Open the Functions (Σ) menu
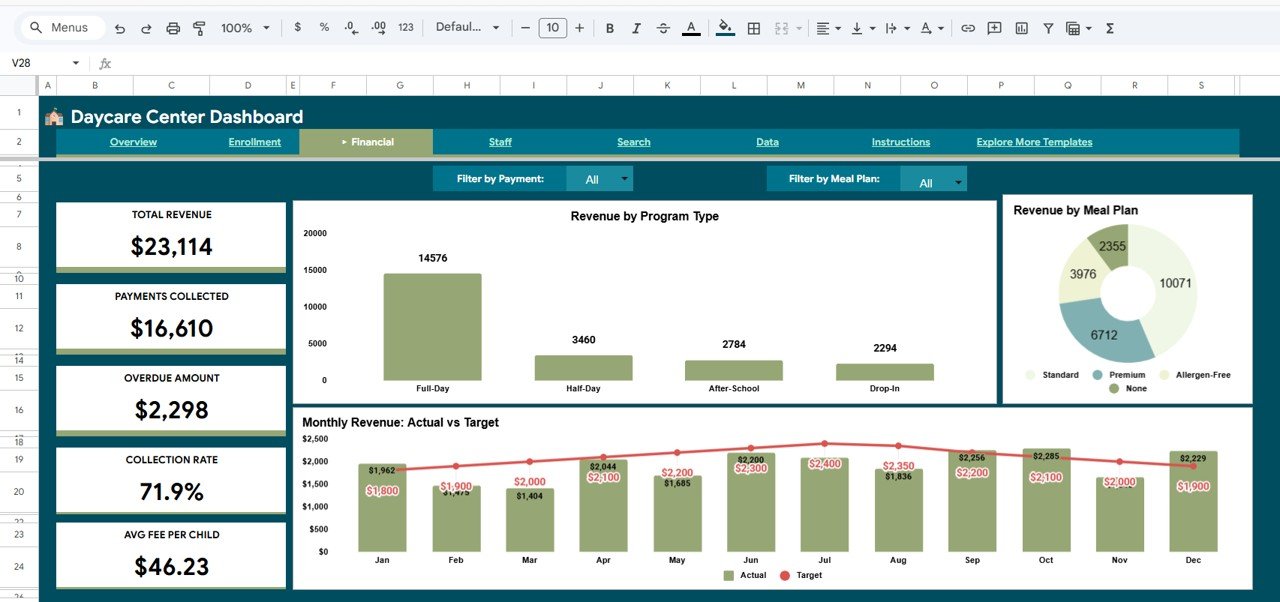The height and width of the screenshot is (602, 1280). 1109,27
